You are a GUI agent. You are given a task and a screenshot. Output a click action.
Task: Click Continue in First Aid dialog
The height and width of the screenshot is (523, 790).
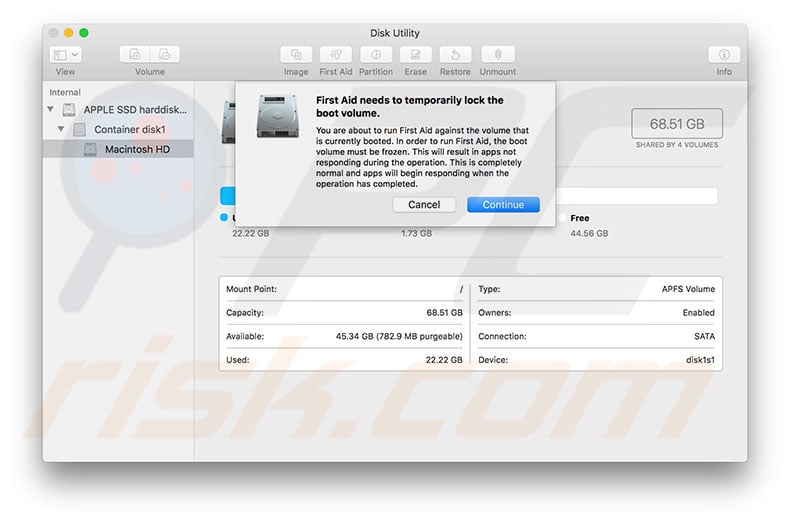503,205
